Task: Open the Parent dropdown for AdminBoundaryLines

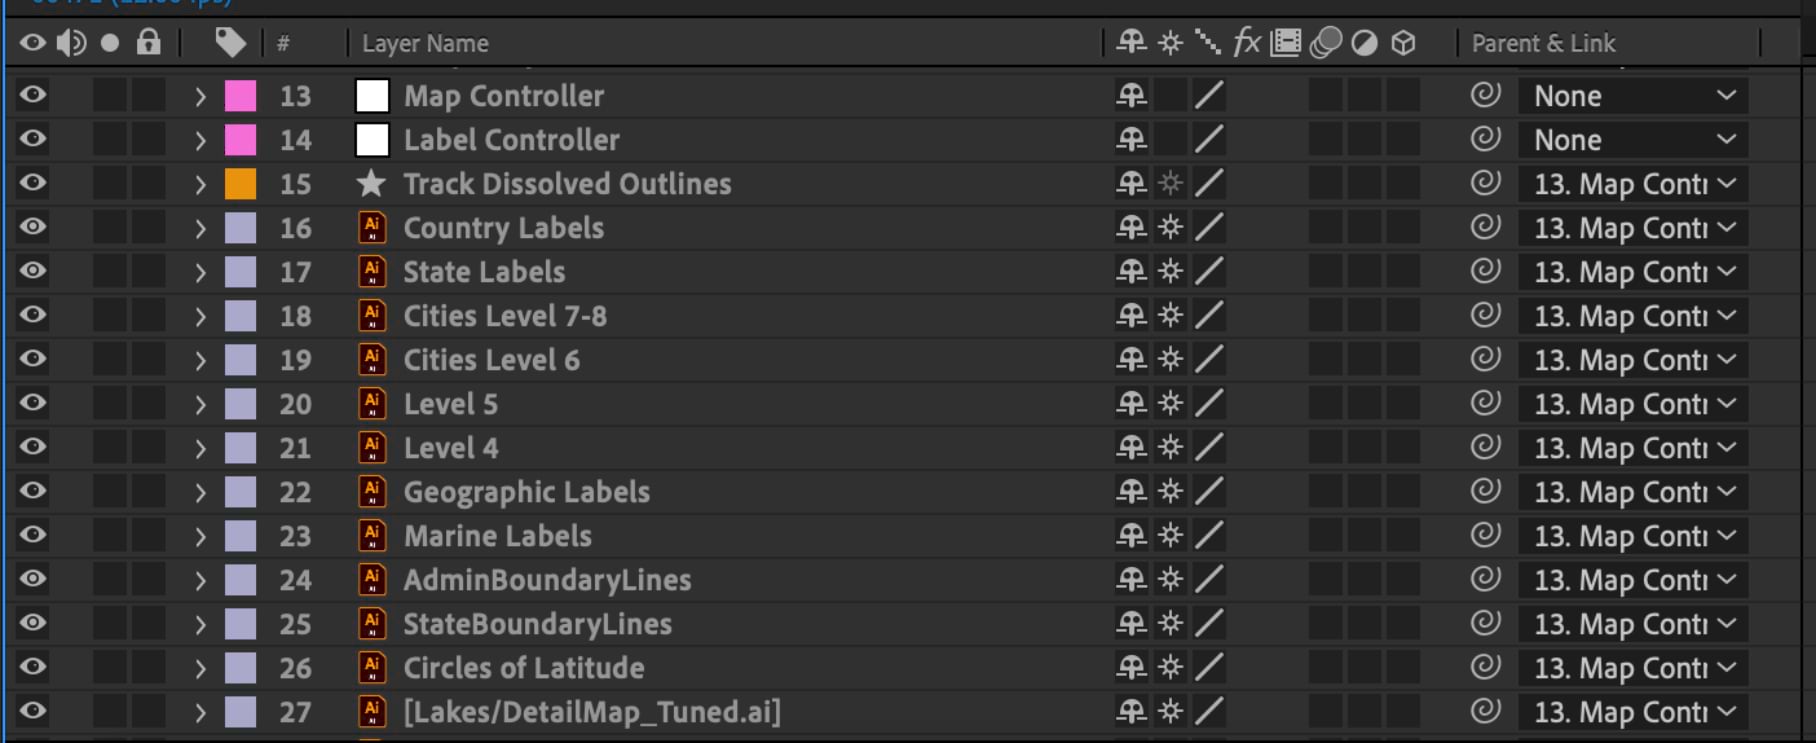Action: (1632, 579)
